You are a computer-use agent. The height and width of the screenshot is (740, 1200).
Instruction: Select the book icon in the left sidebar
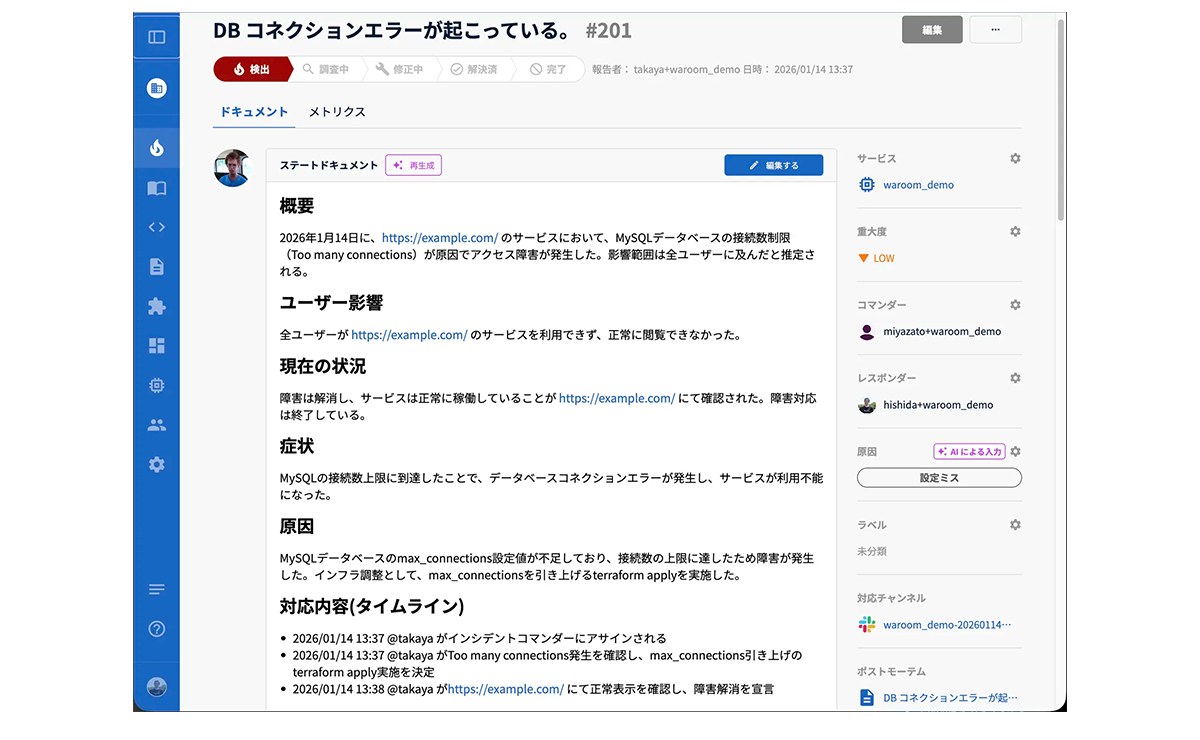157,187
